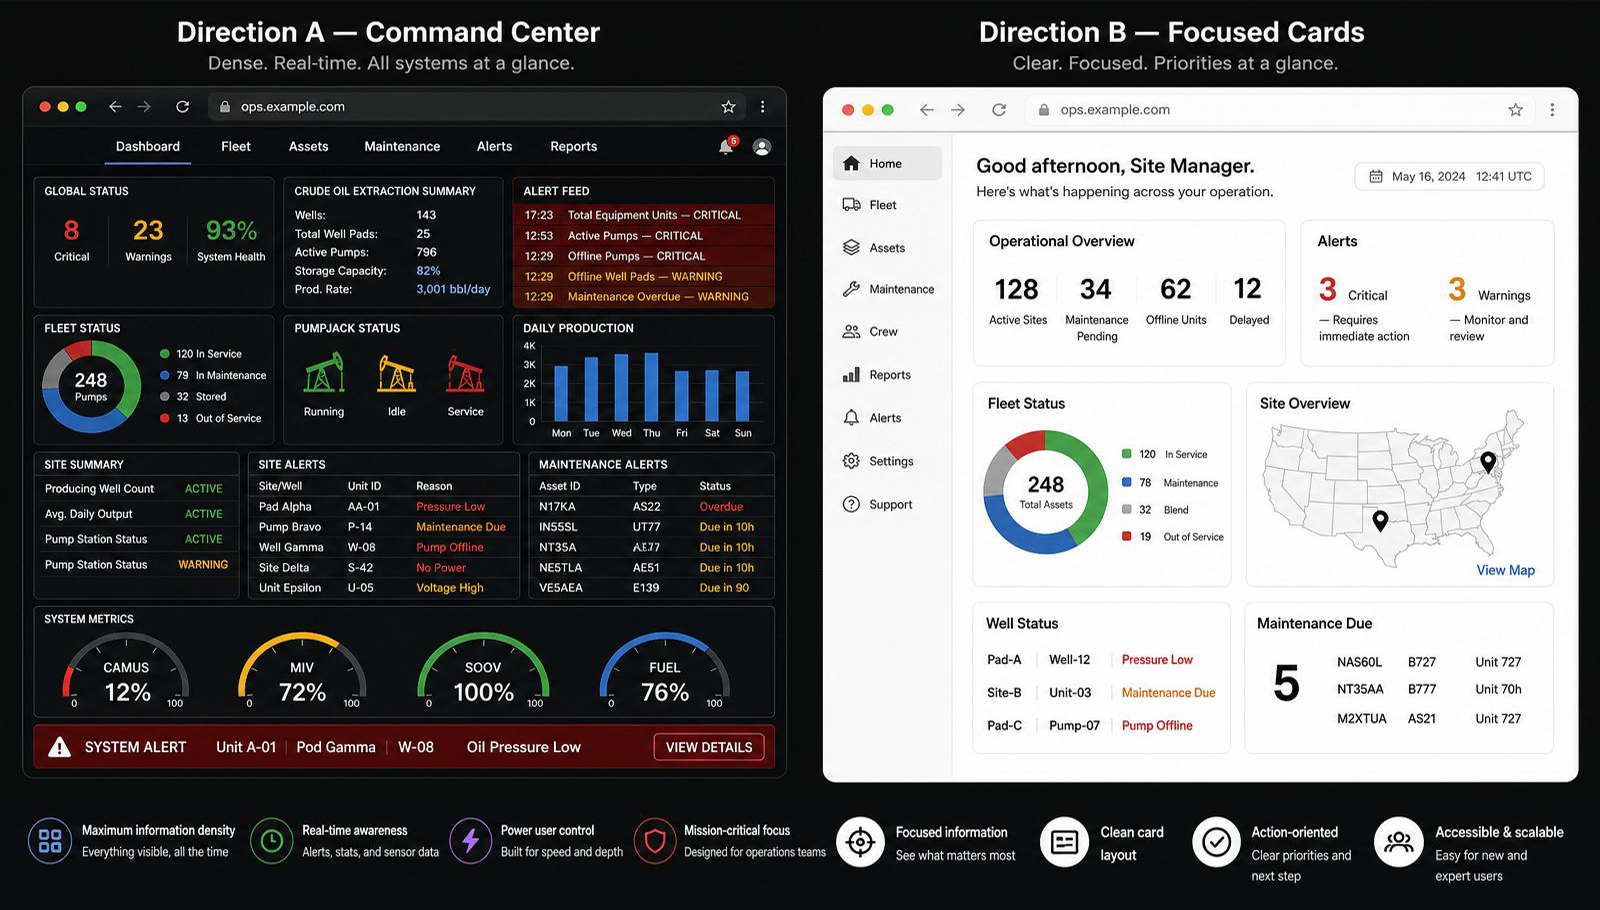Screen dimensions: 1600x910
Task: Go forward in dark Command Center browser
Action: 145,107
